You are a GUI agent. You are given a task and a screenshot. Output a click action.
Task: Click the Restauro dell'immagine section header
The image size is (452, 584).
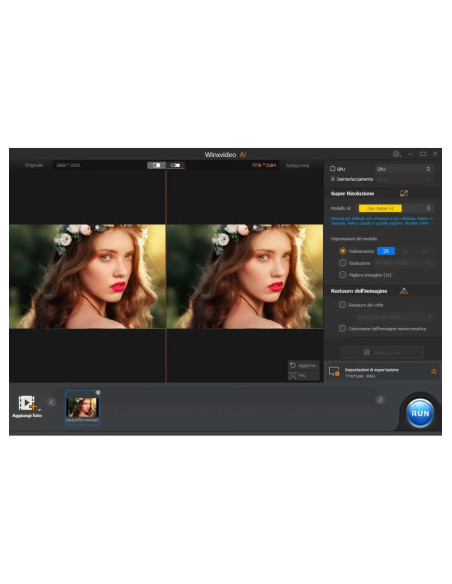(359, 291)
